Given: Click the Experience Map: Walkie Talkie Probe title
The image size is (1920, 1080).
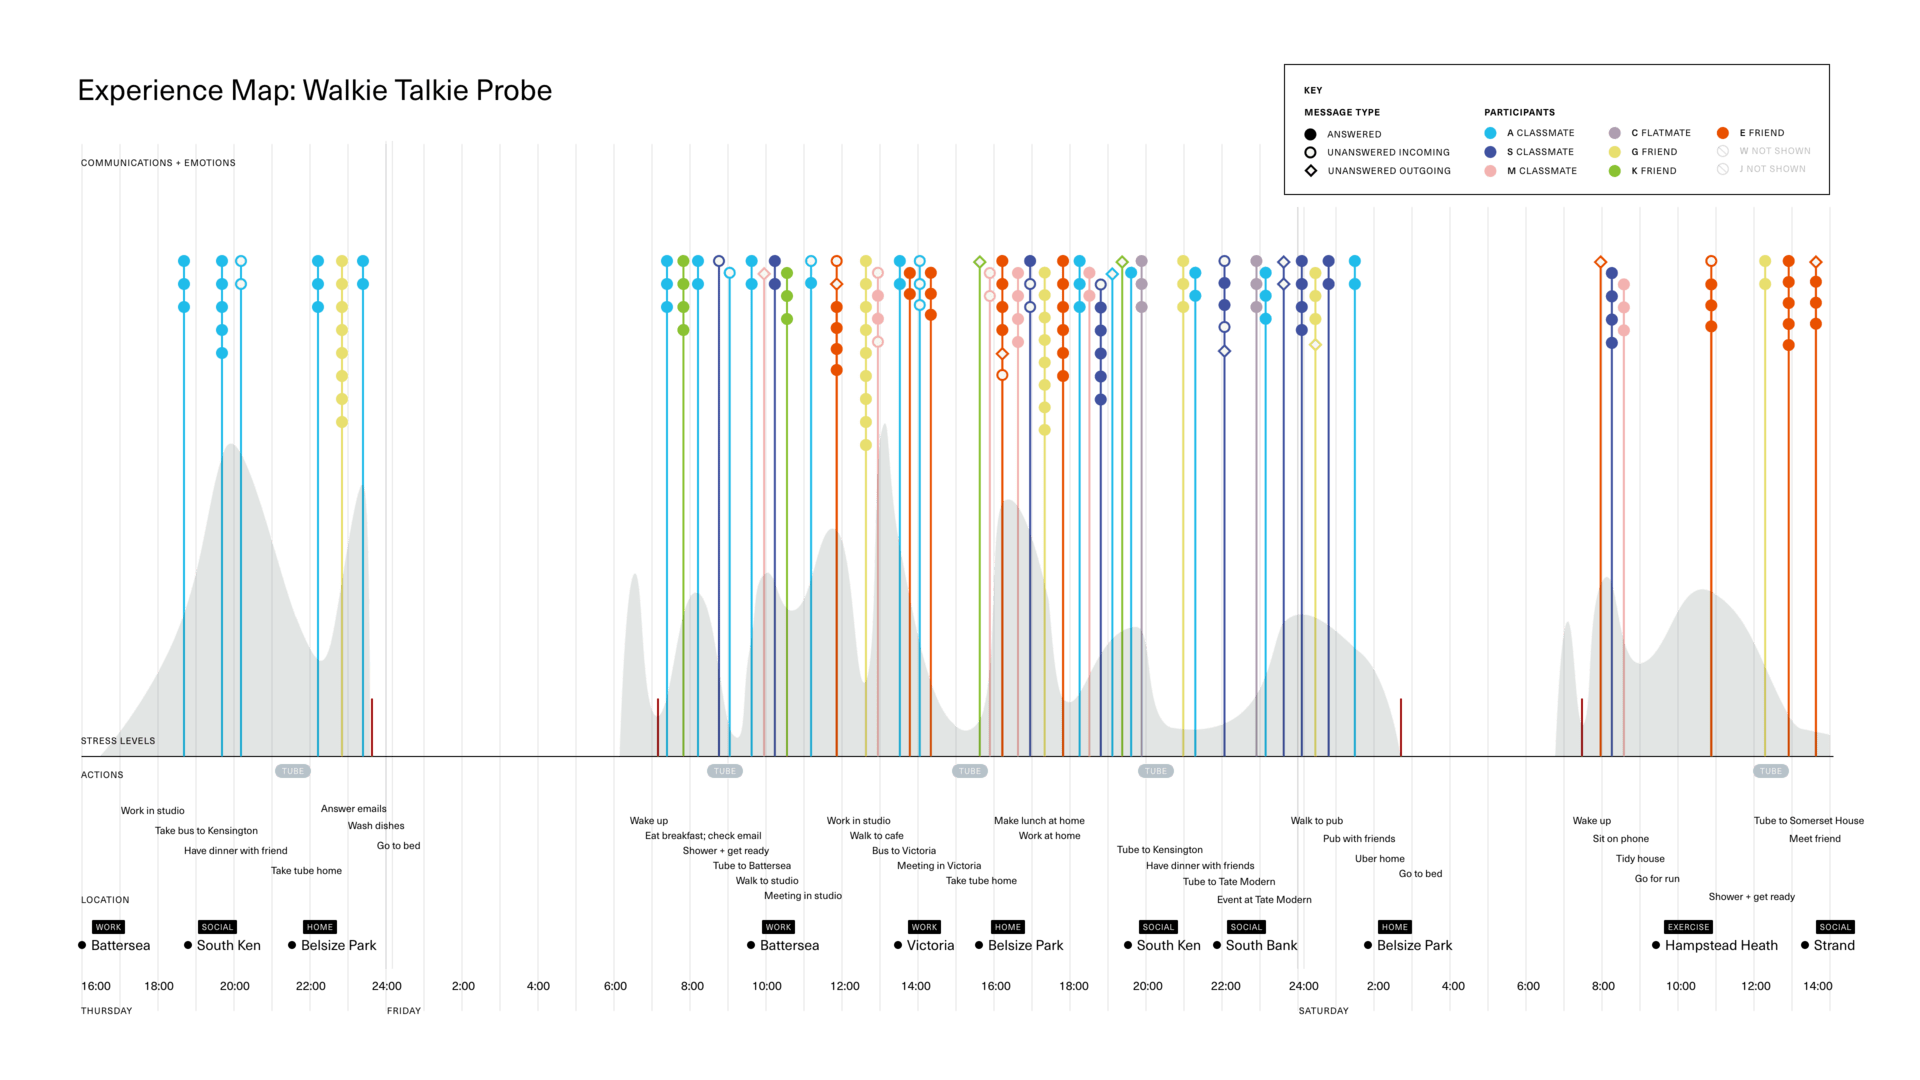Looking at the screenshot, I should coord(315,90).
